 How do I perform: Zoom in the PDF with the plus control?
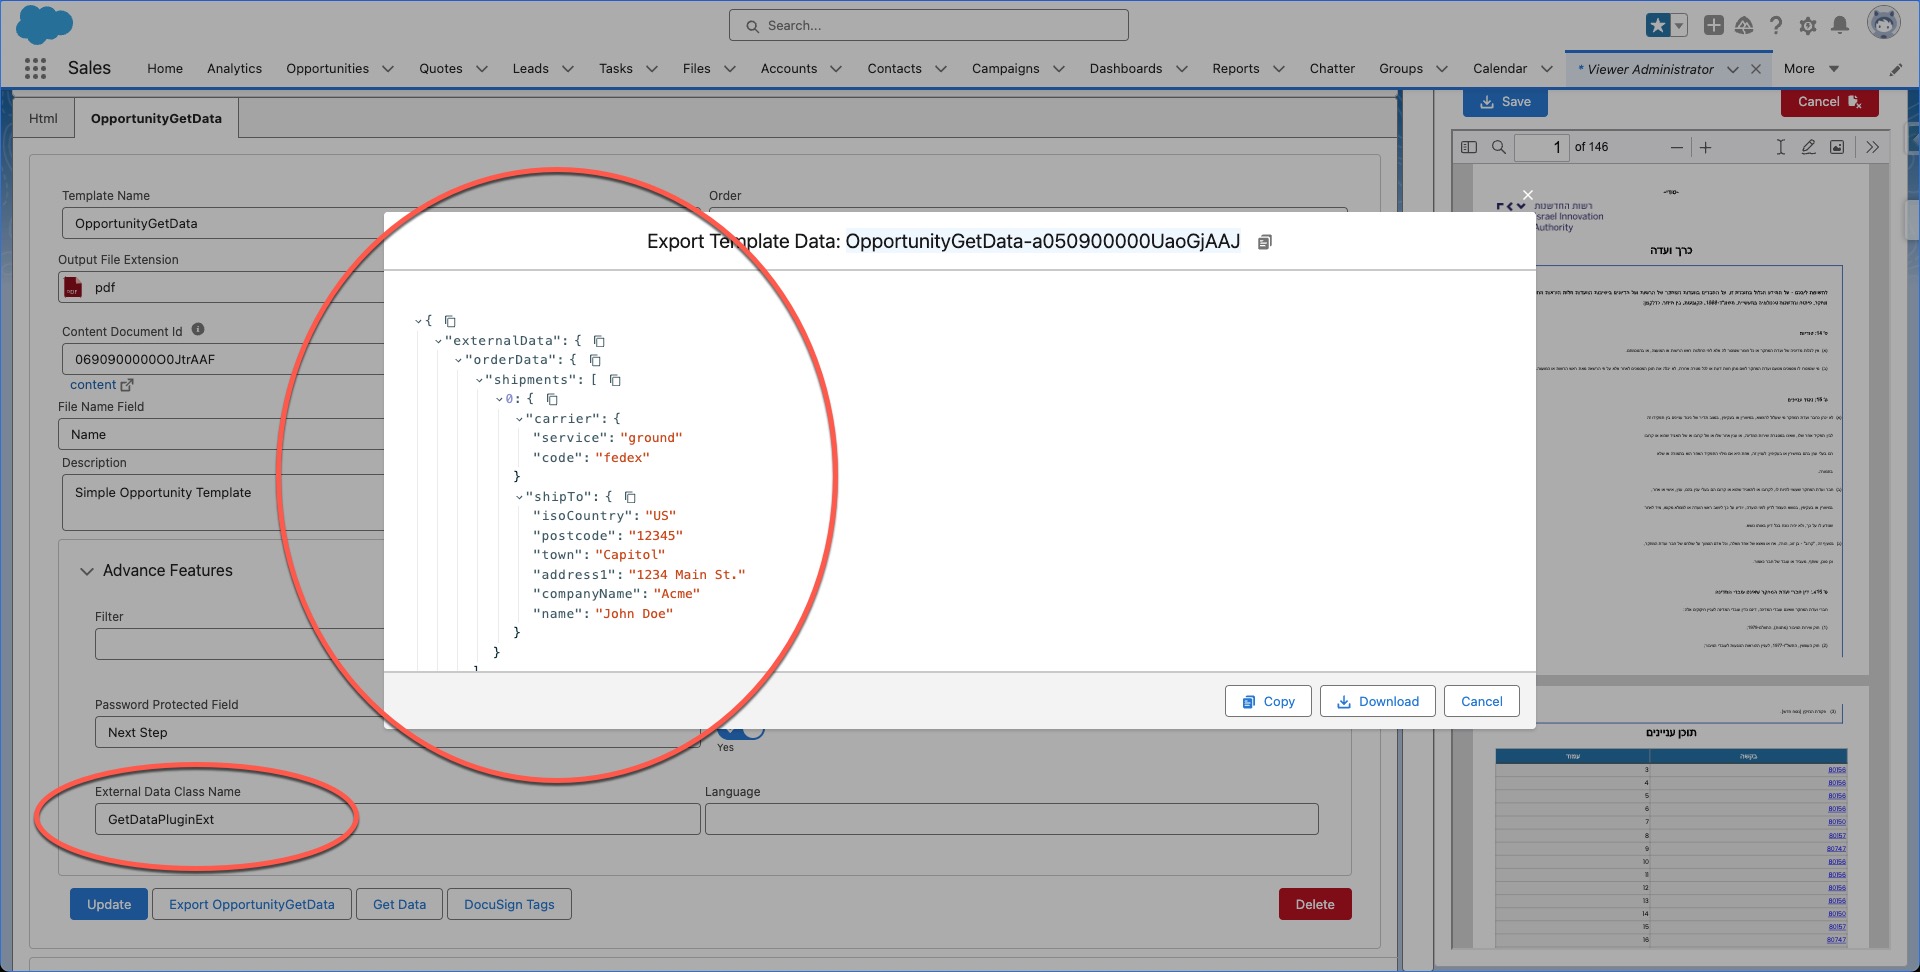[1706, 147]
